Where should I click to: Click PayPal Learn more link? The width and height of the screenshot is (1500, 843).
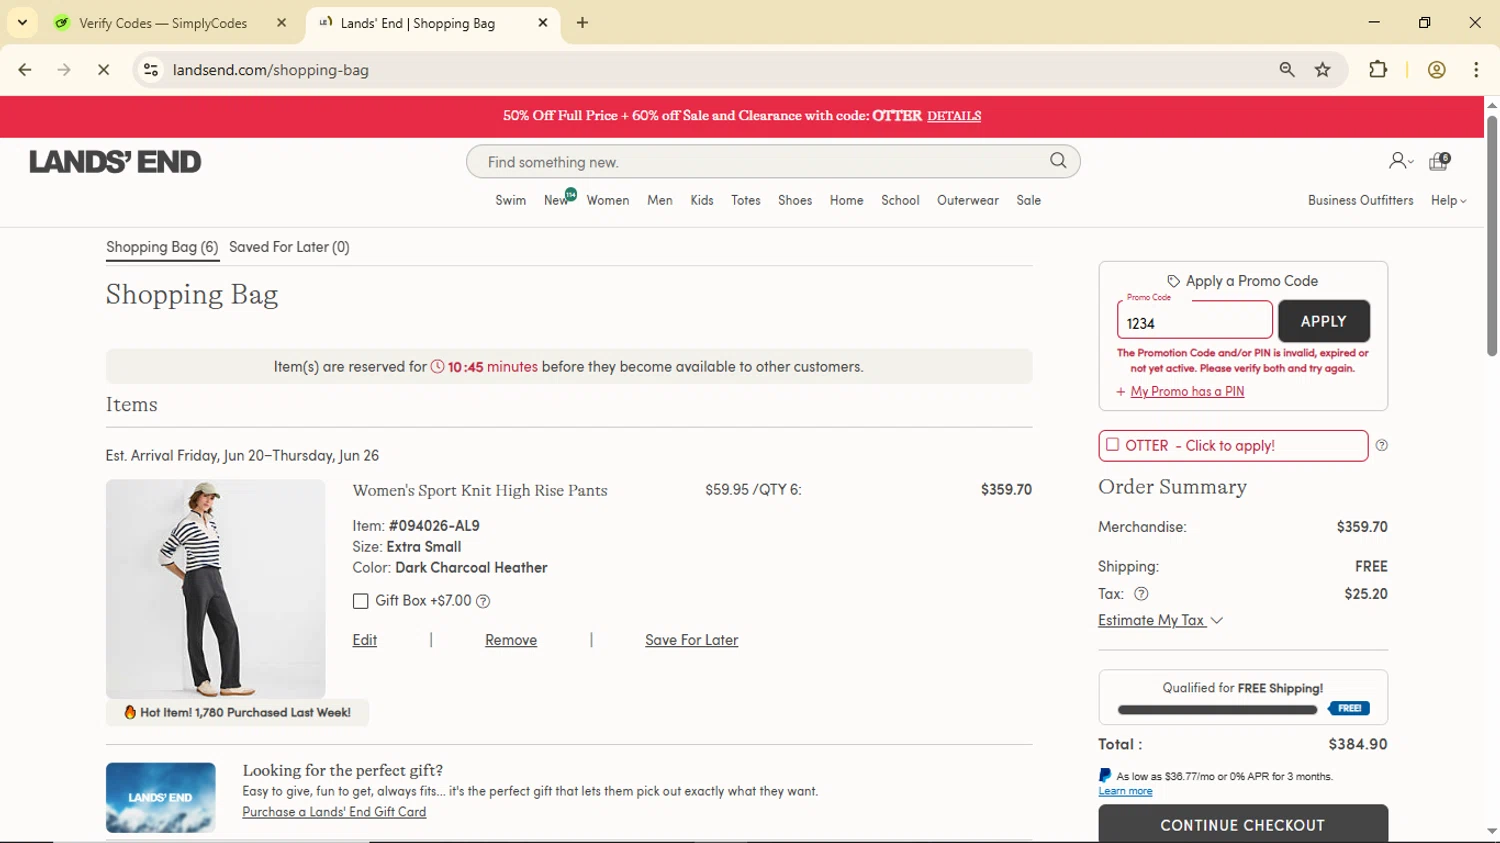click(x=1125, y=791)
